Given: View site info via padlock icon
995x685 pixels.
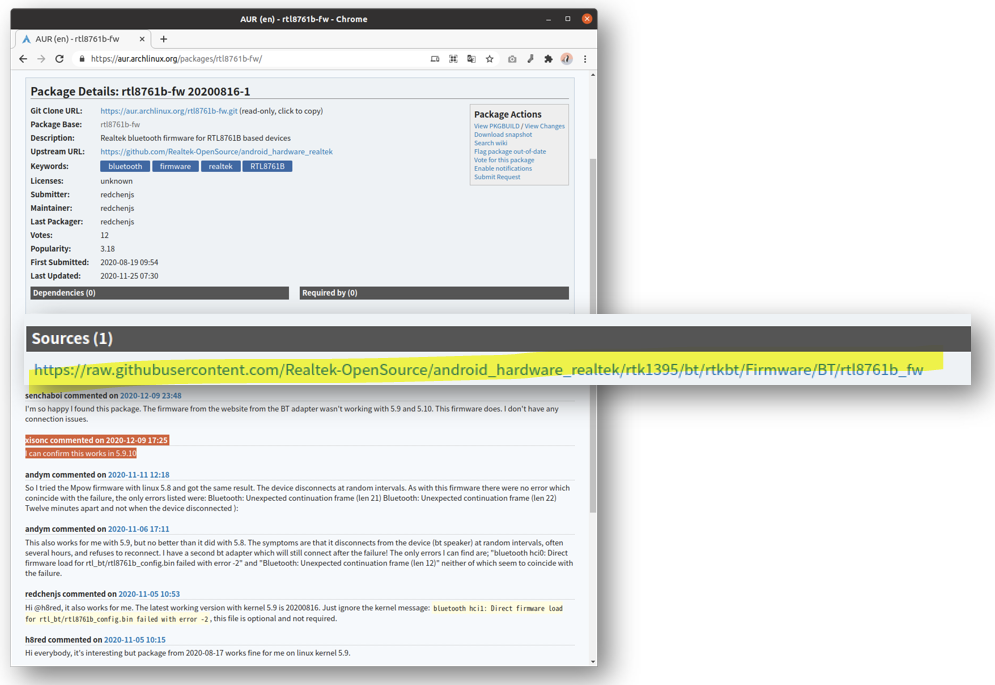Looking at the screenshot, I should (82, 59).
